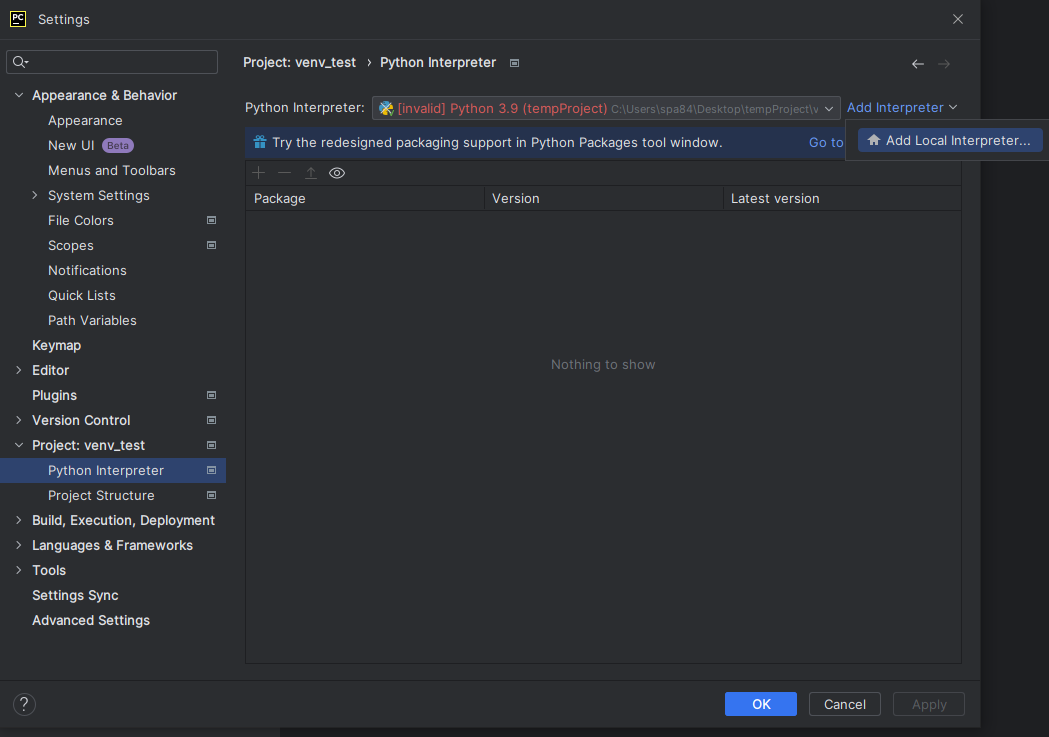Go back using the left arrow
Image resolution: width=1049 pixels, height=737 pixels.
[918, 64]
